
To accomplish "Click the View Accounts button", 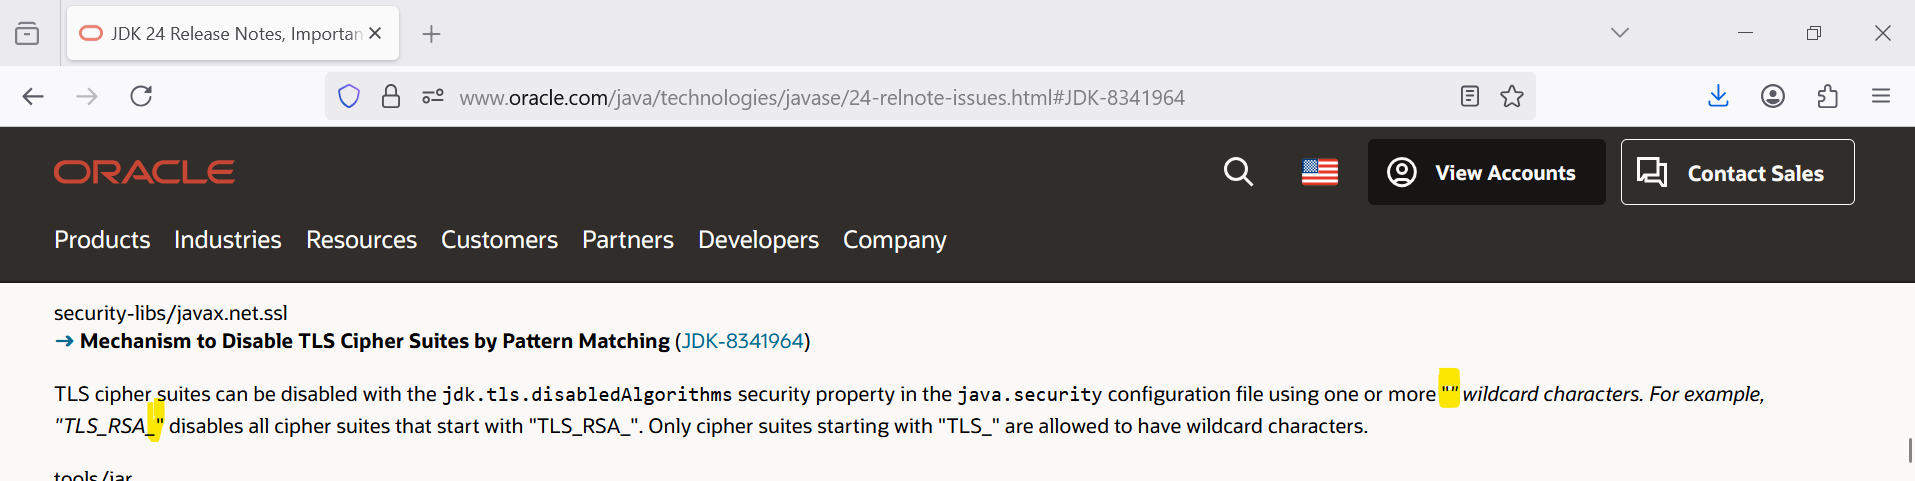I will click(1486, 173).
